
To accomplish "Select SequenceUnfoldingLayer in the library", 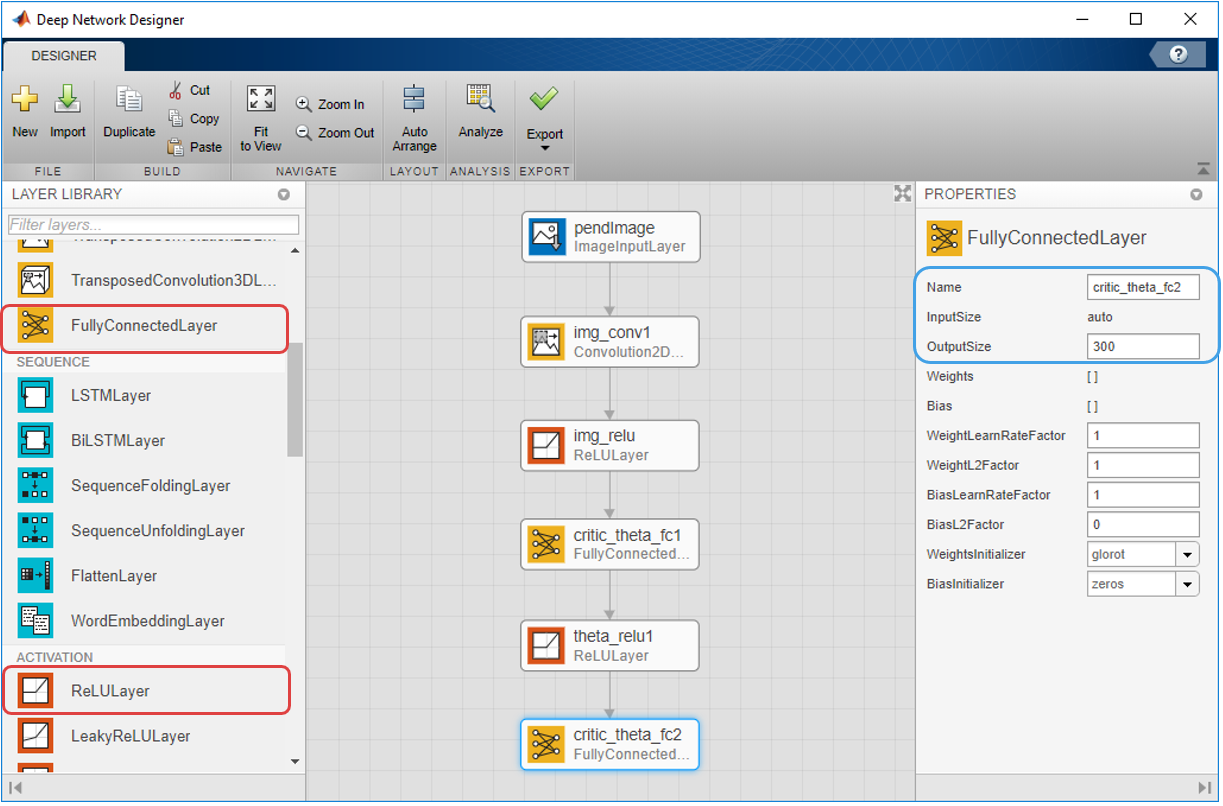I will click(145, 530).
